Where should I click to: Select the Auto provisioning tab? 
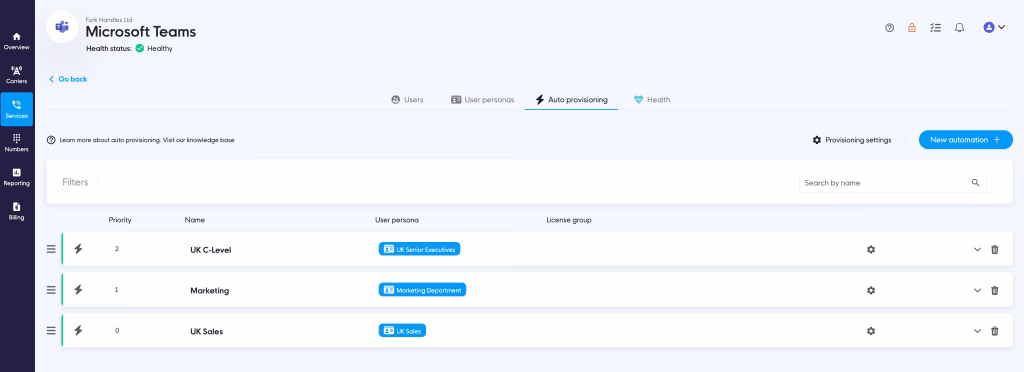(571, 100)
